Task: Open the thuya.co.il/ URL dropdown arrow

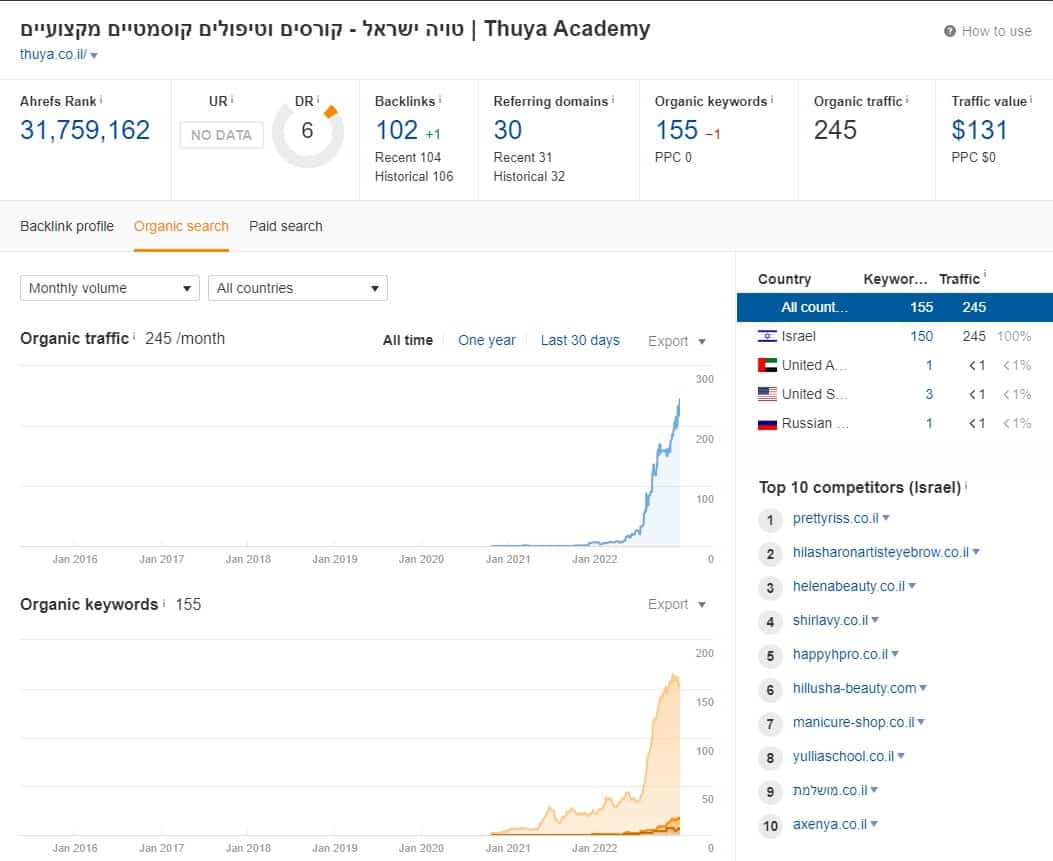Action: (x=94, y=56)
